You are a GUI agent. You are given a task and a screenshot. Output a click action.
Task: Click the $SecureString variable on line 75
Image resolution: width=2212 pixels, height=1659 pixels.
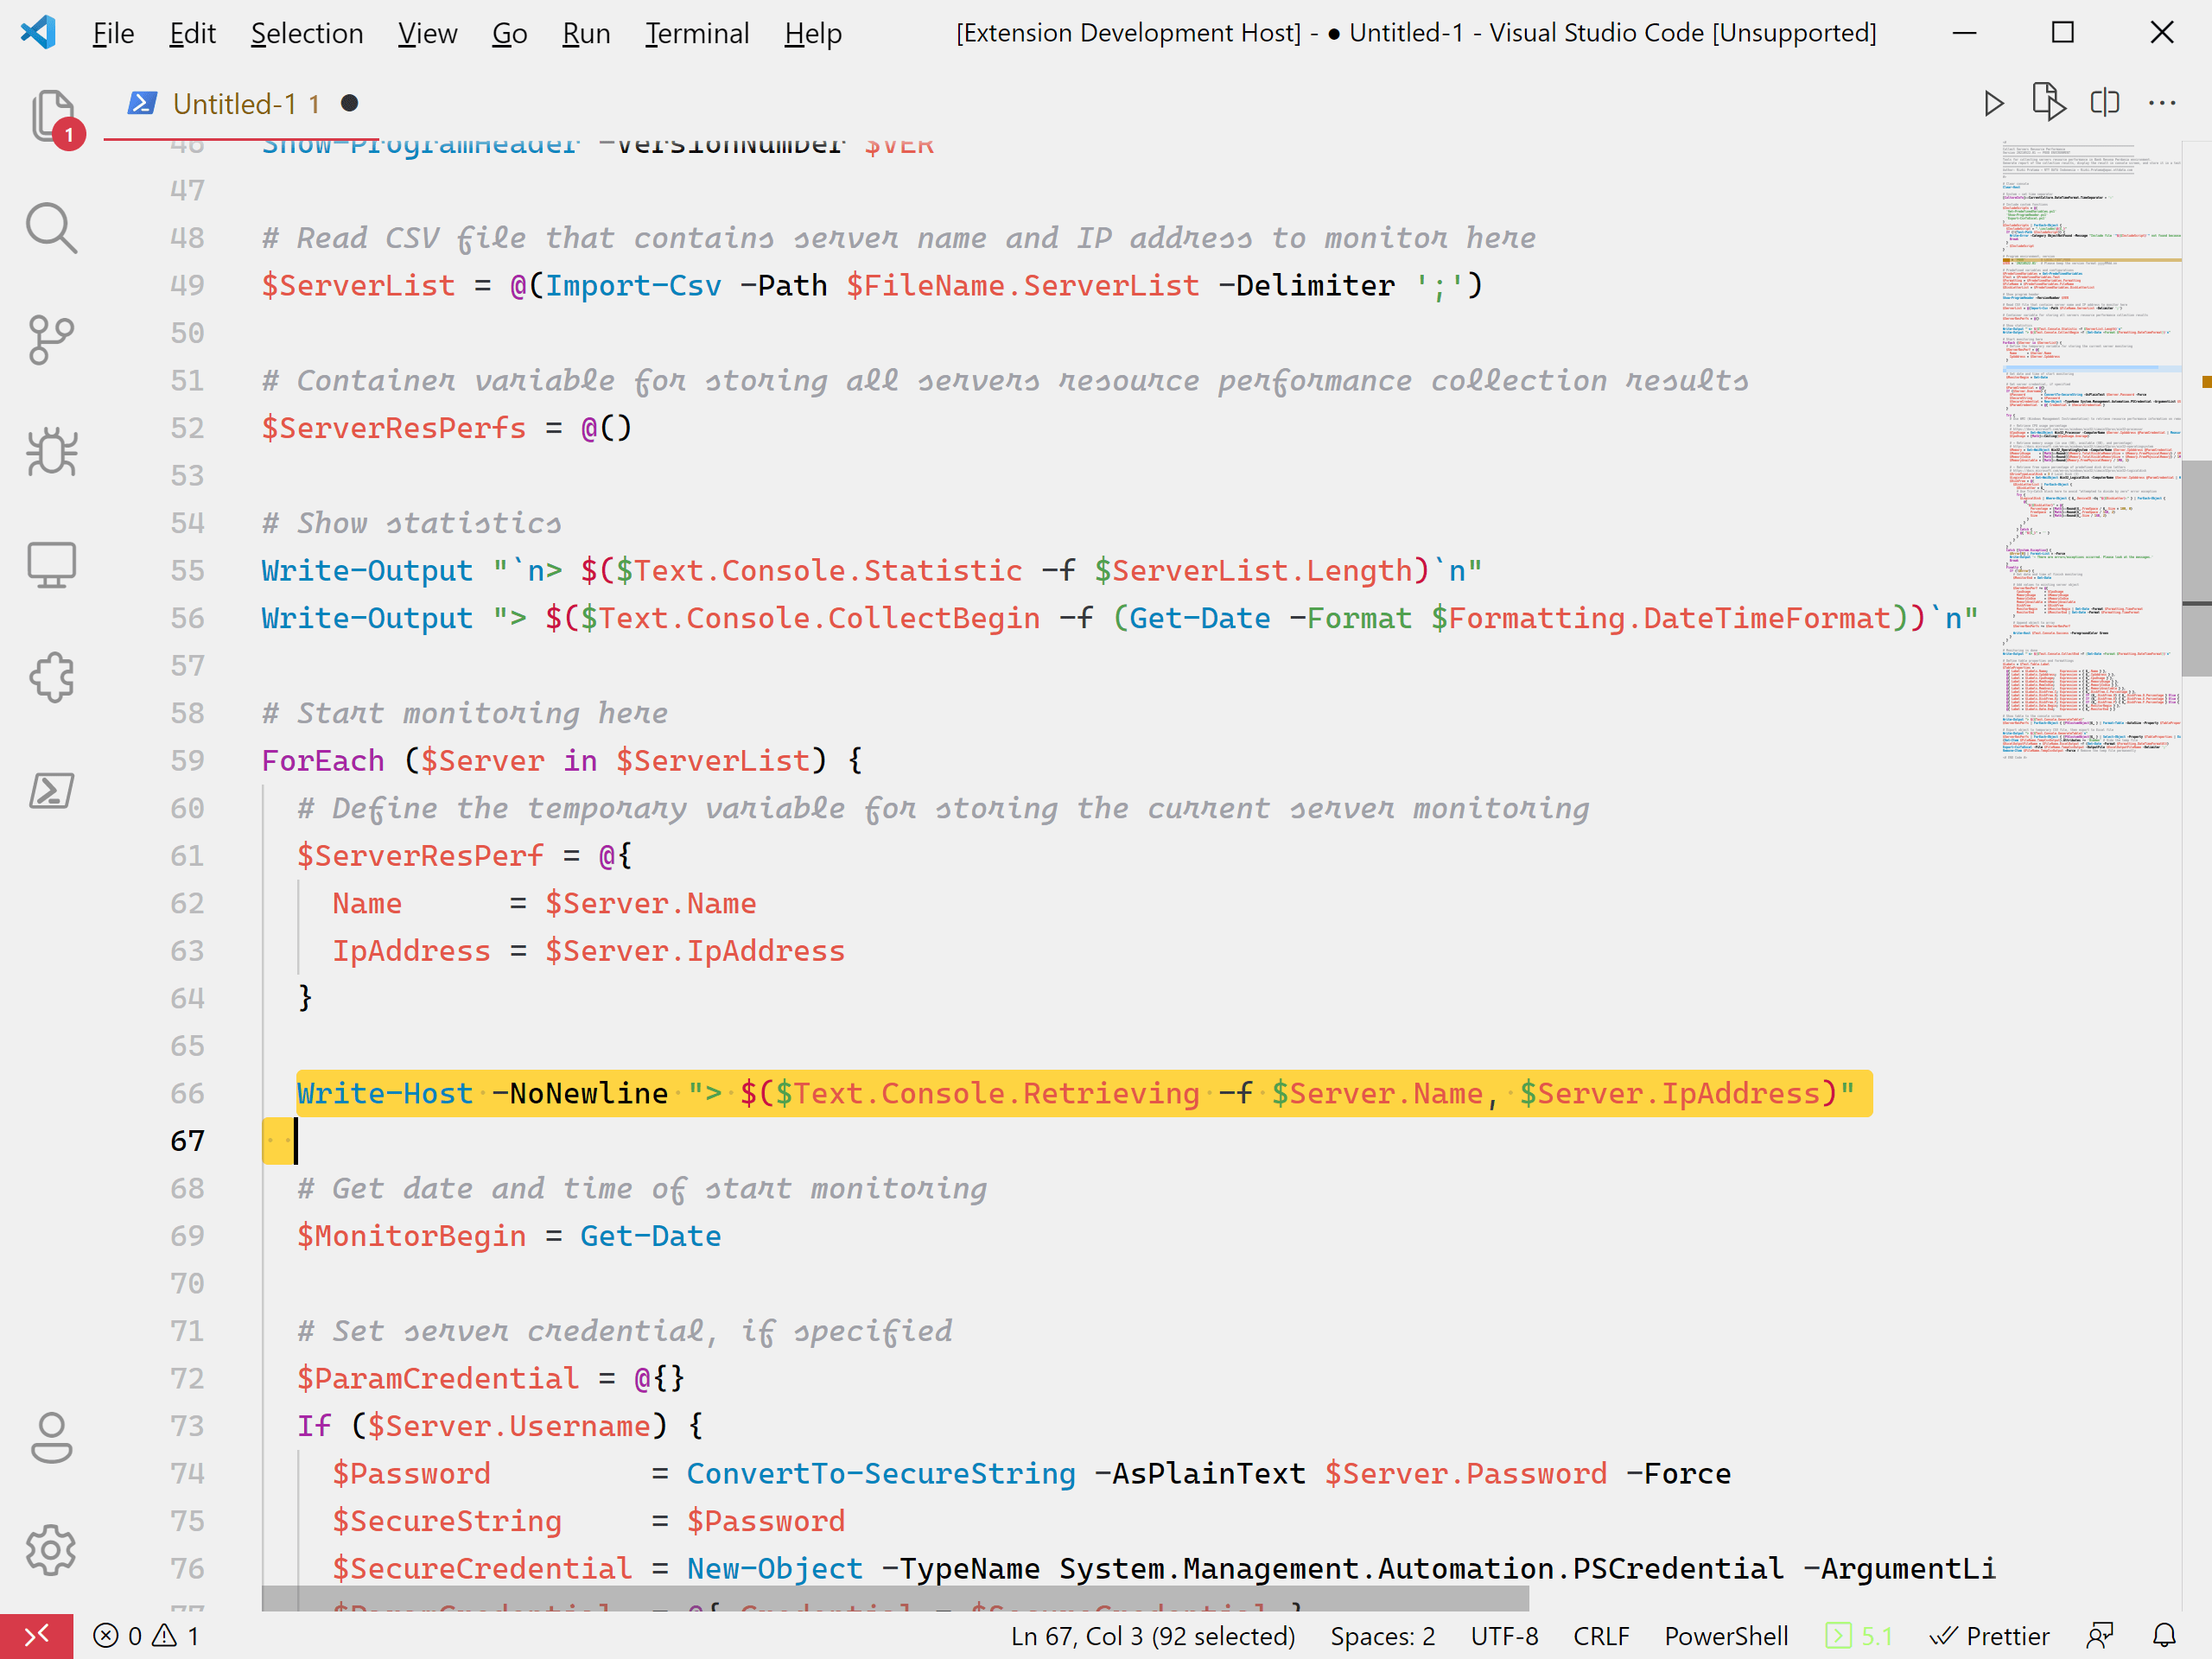pos(447,1521)
